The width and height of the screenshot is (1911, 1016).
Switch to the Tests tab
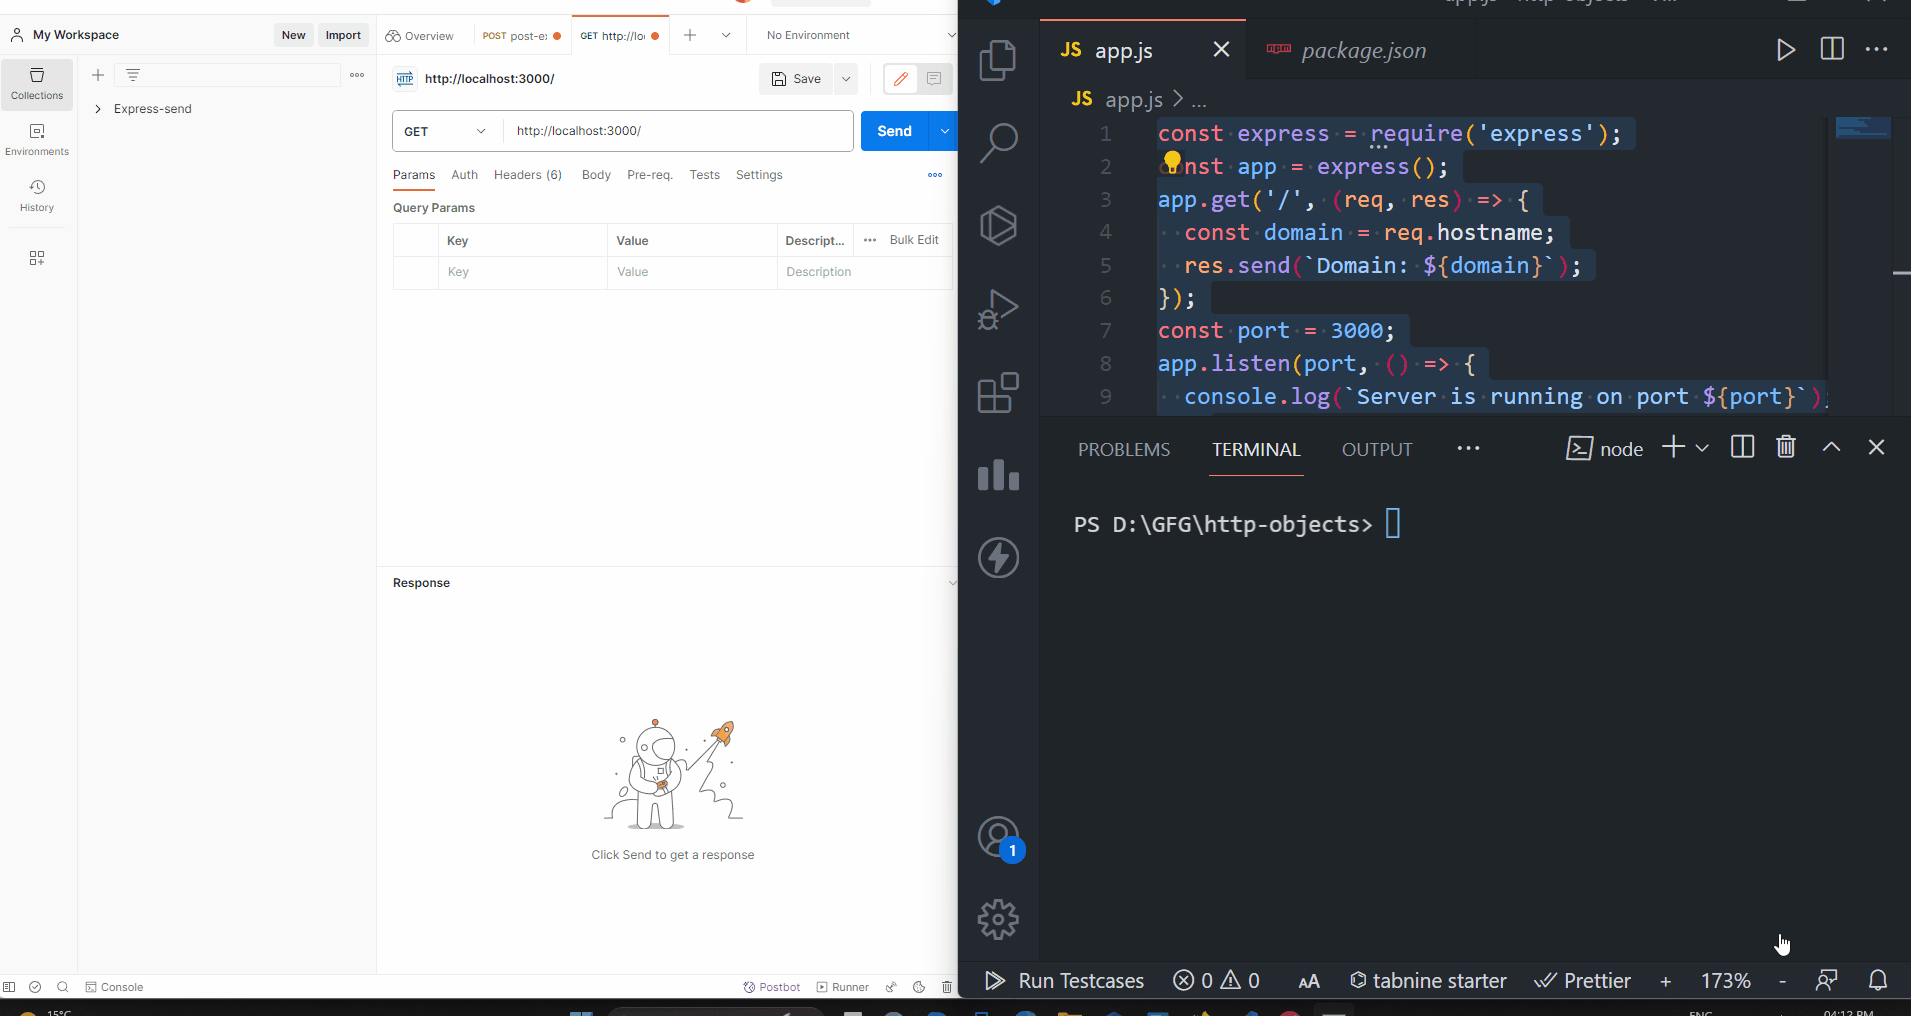coord(704,175)
